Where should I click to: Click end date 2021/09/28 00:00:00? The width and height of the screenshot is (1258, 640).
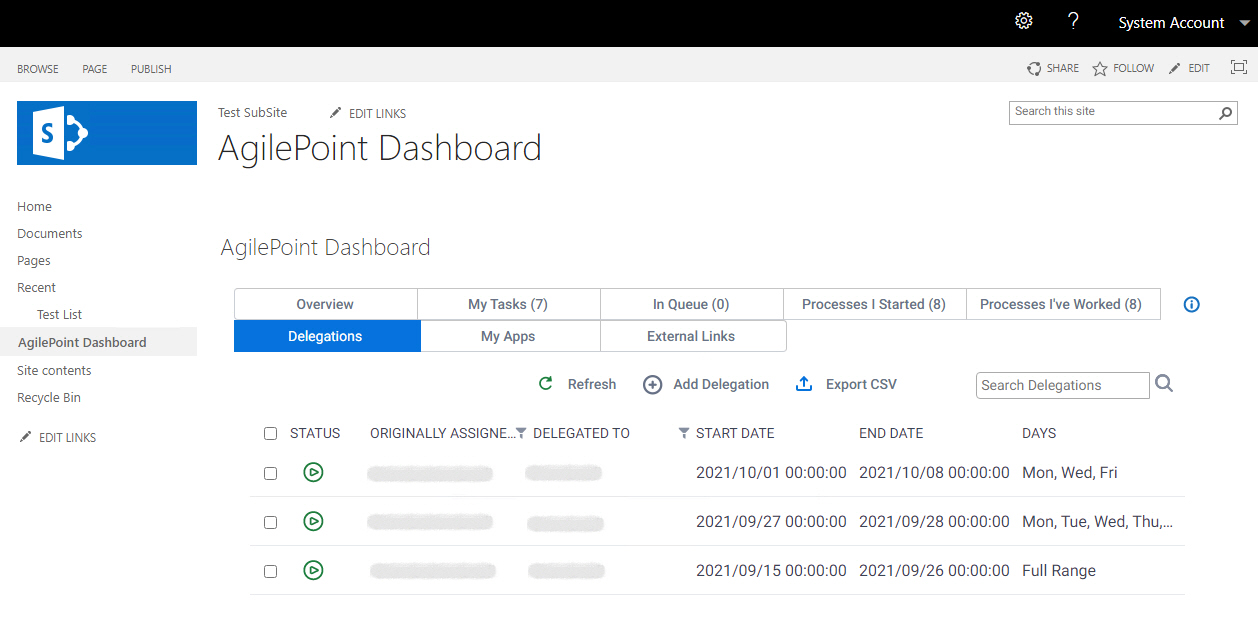pos(934,521)
